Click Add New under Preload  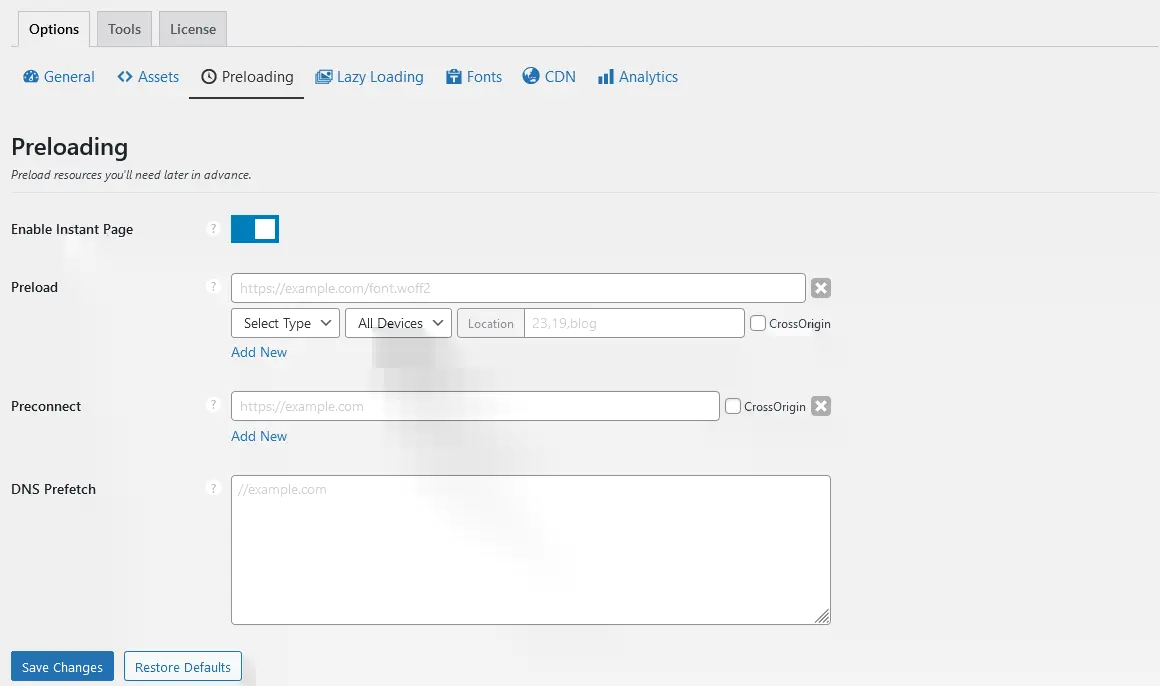[259, 352]
